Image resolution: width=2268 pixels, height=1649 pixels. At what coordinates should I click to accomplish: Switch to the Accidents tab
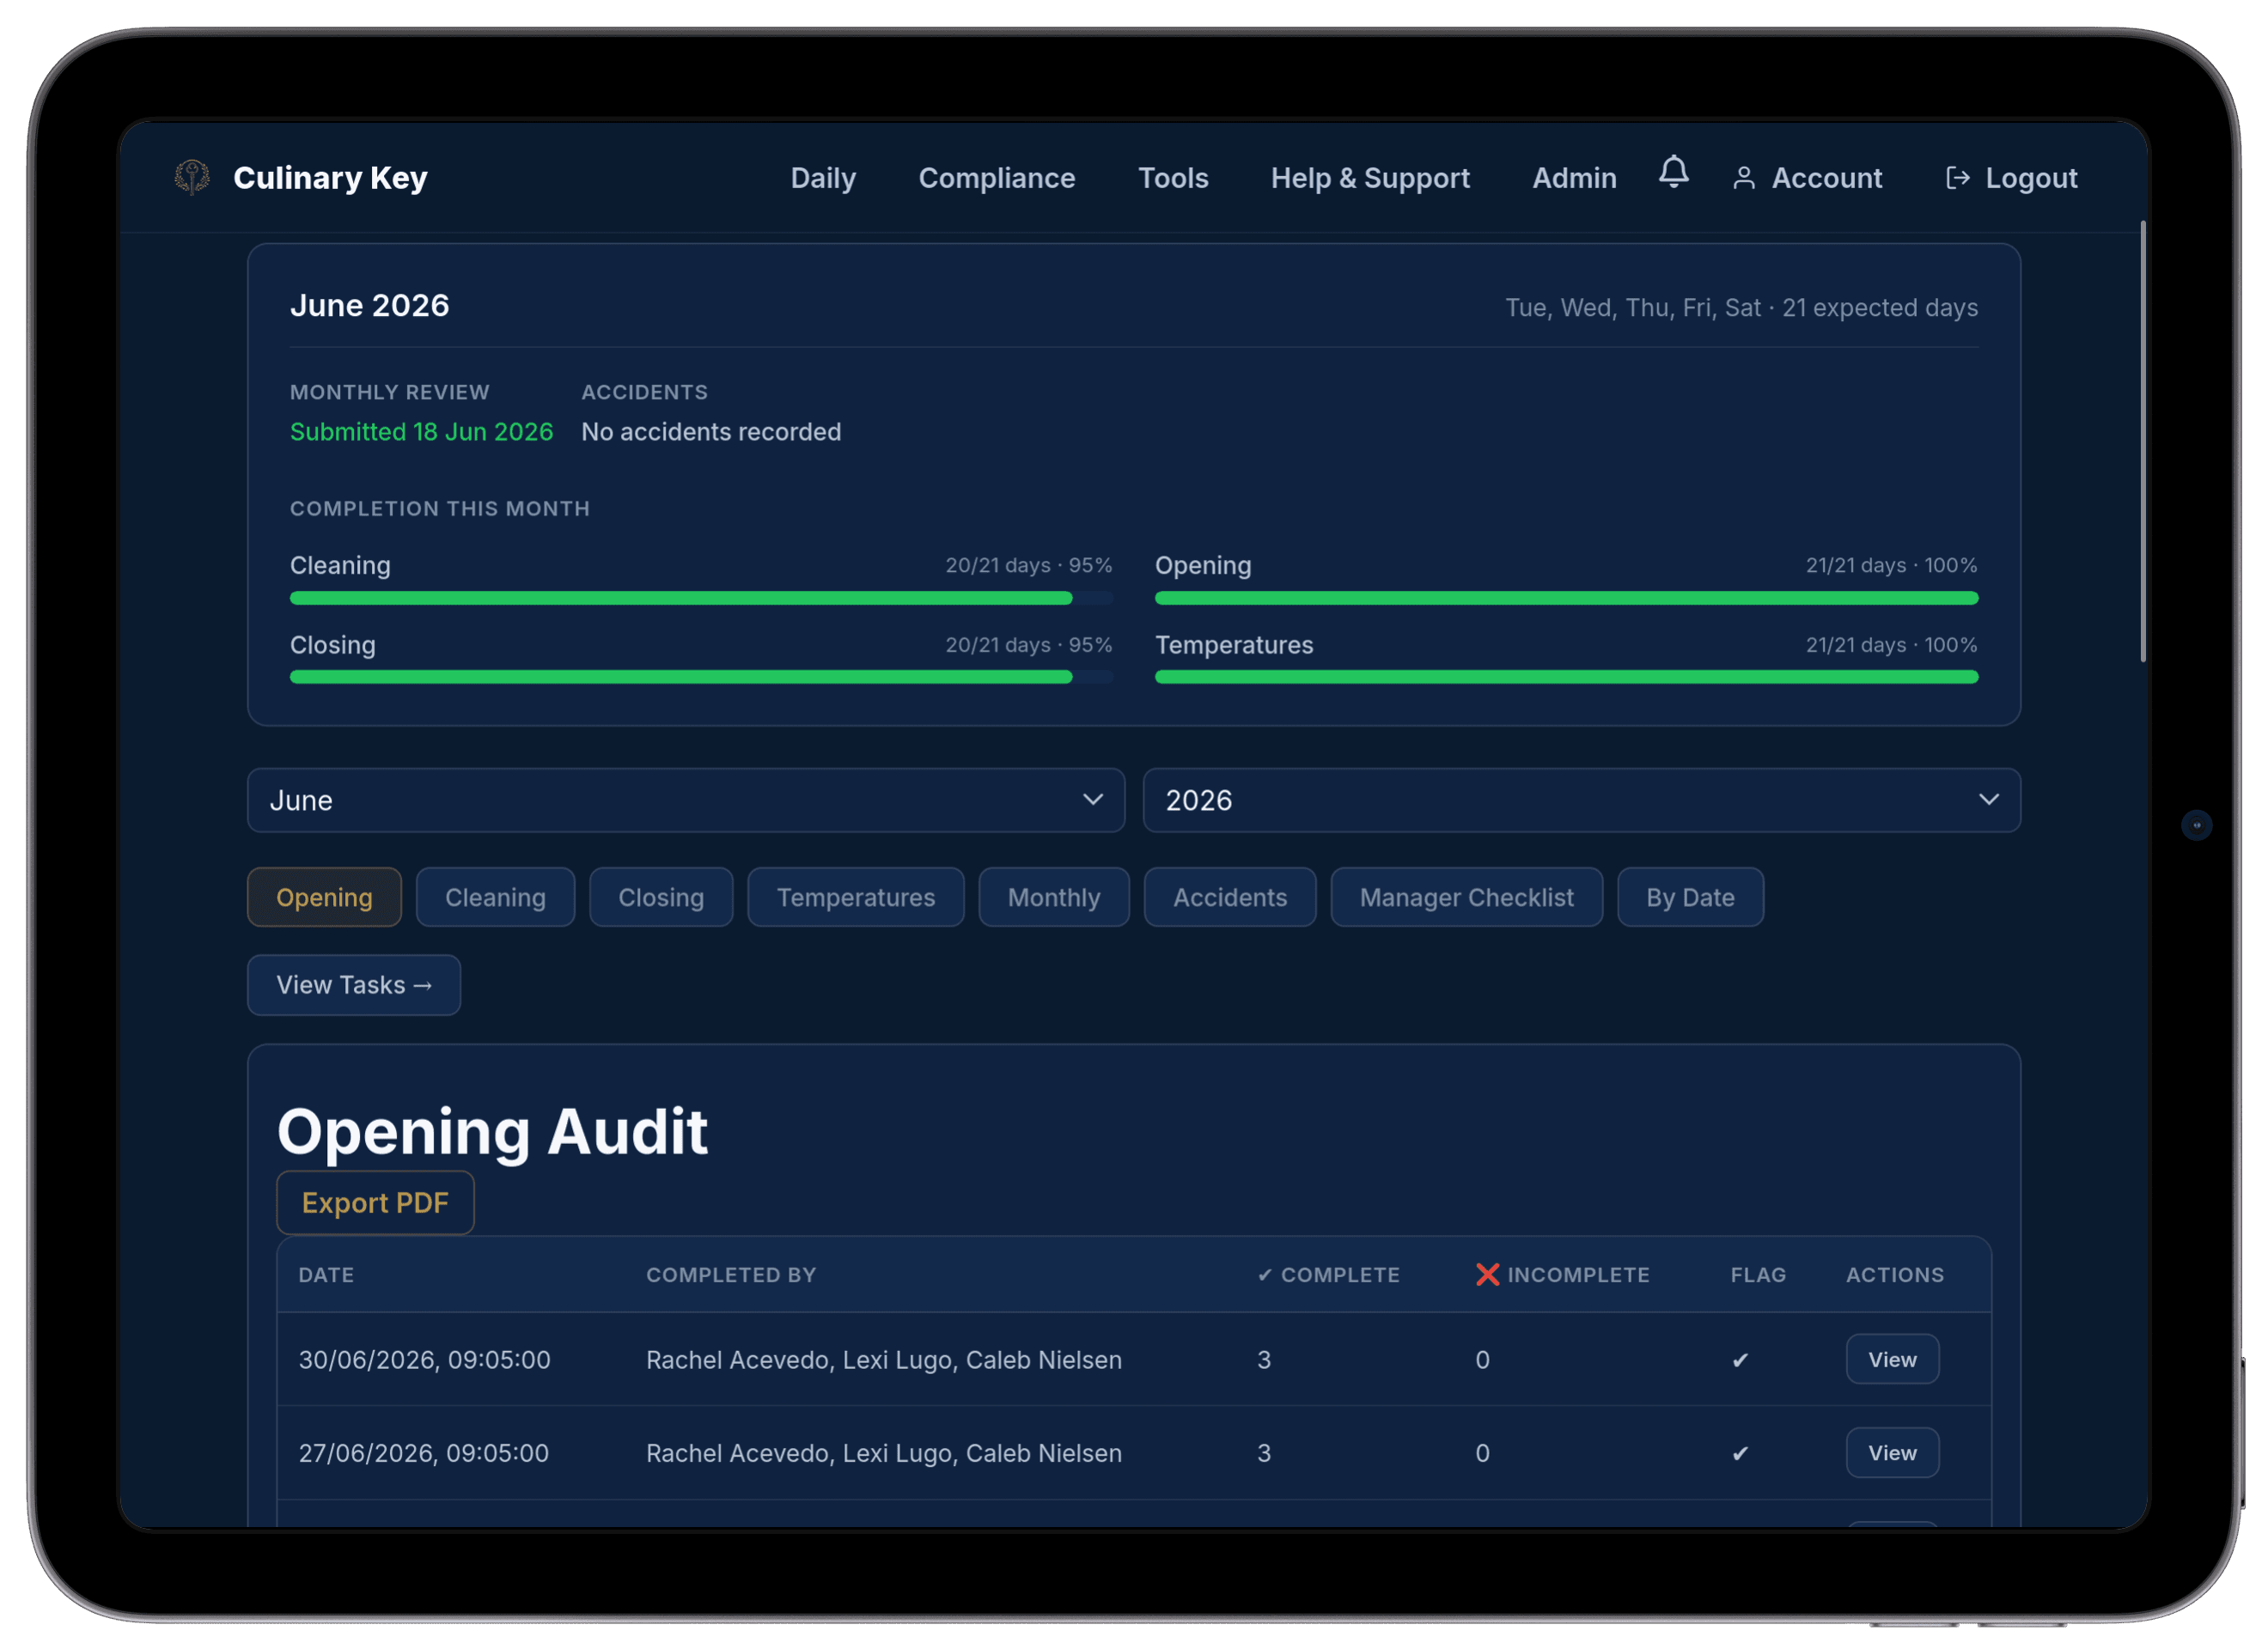[x=1230, y=897]
